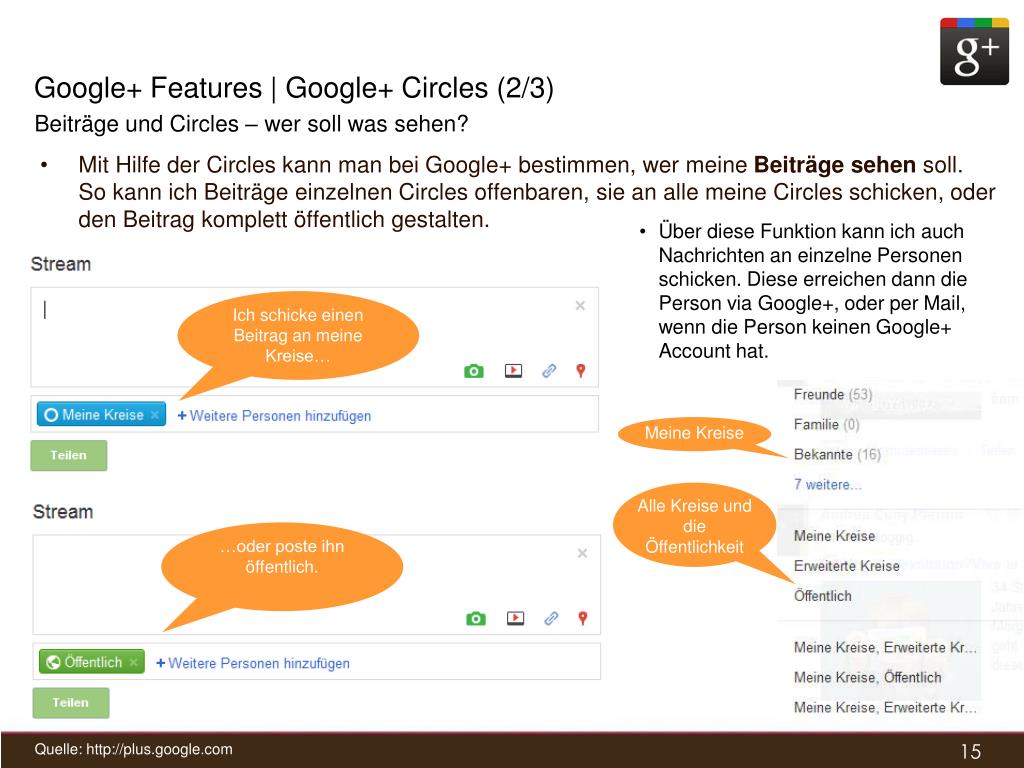Click Teilen button under Meine Kreise
Viewport: 1024px width, 768px height.
[x=69, y=455]
